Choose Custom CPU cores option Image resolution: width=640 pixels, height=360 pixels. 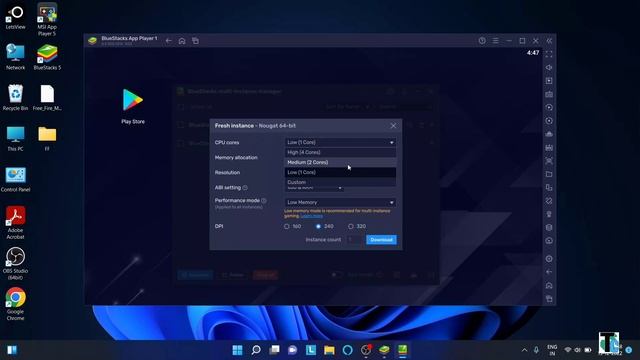(x=340, y=182)
